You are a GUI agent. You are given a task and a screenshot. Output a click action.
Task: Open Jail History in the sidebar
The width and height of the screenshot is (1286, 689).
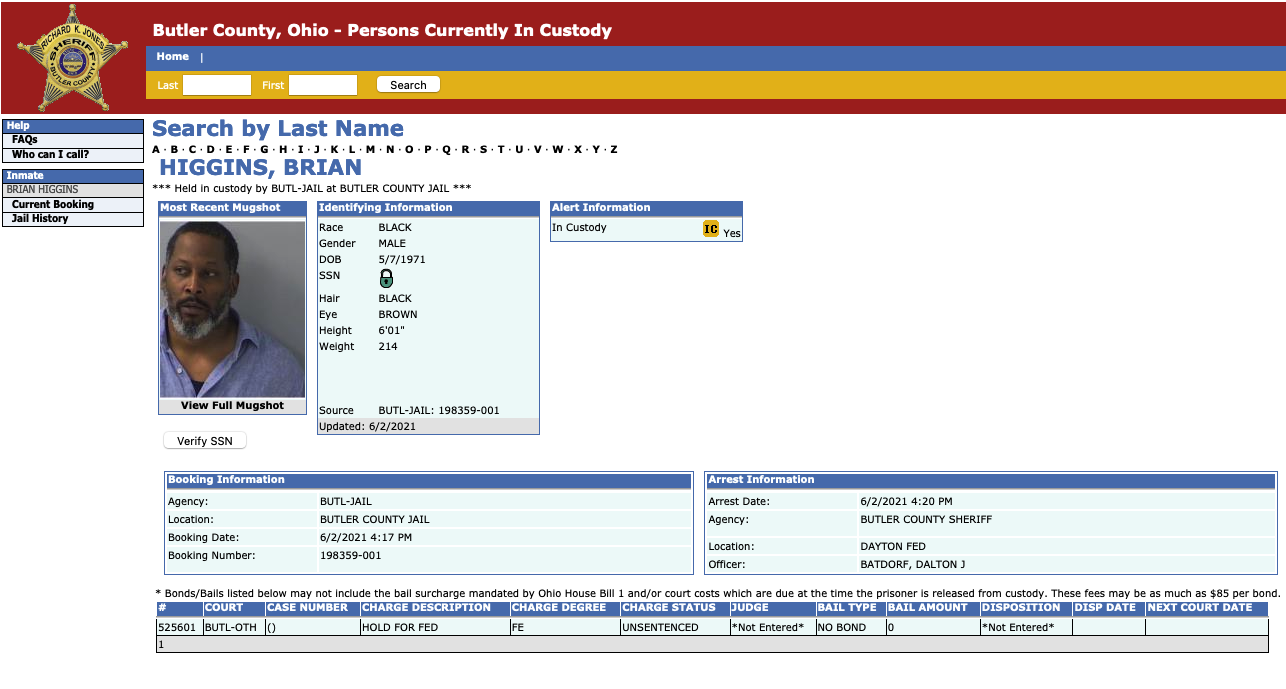point(40,218)
